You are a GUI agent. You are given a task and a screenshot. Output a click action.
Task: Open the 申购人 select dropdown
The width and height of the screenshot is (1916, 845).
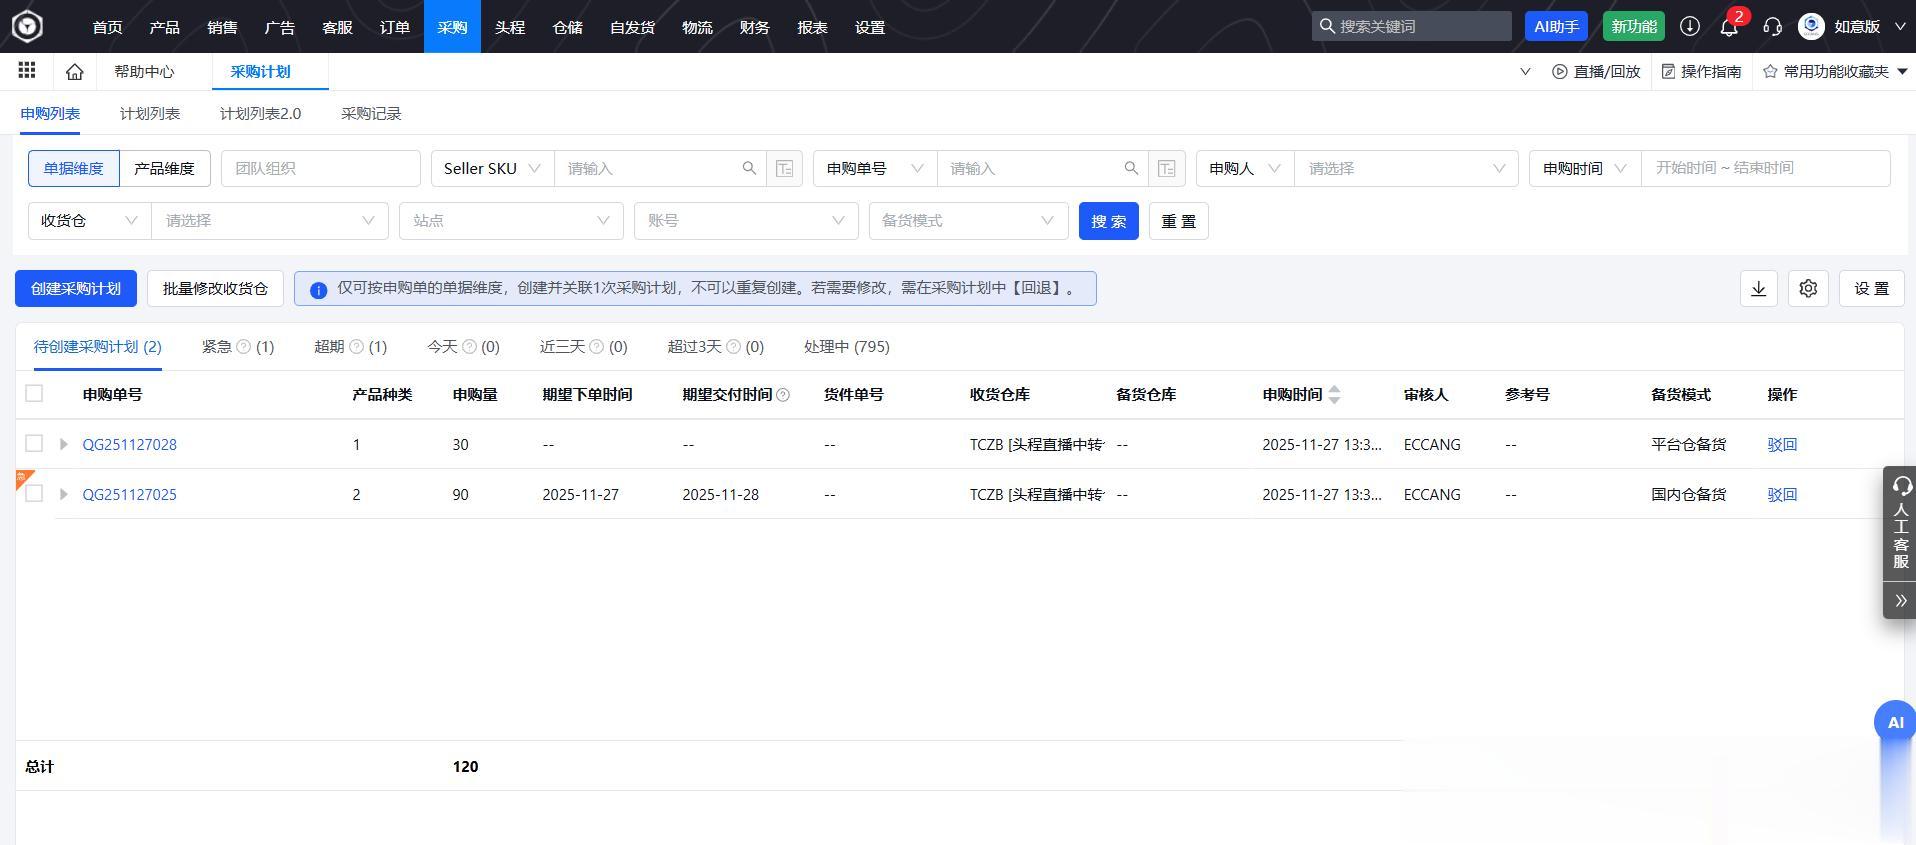pos(1406,168)
